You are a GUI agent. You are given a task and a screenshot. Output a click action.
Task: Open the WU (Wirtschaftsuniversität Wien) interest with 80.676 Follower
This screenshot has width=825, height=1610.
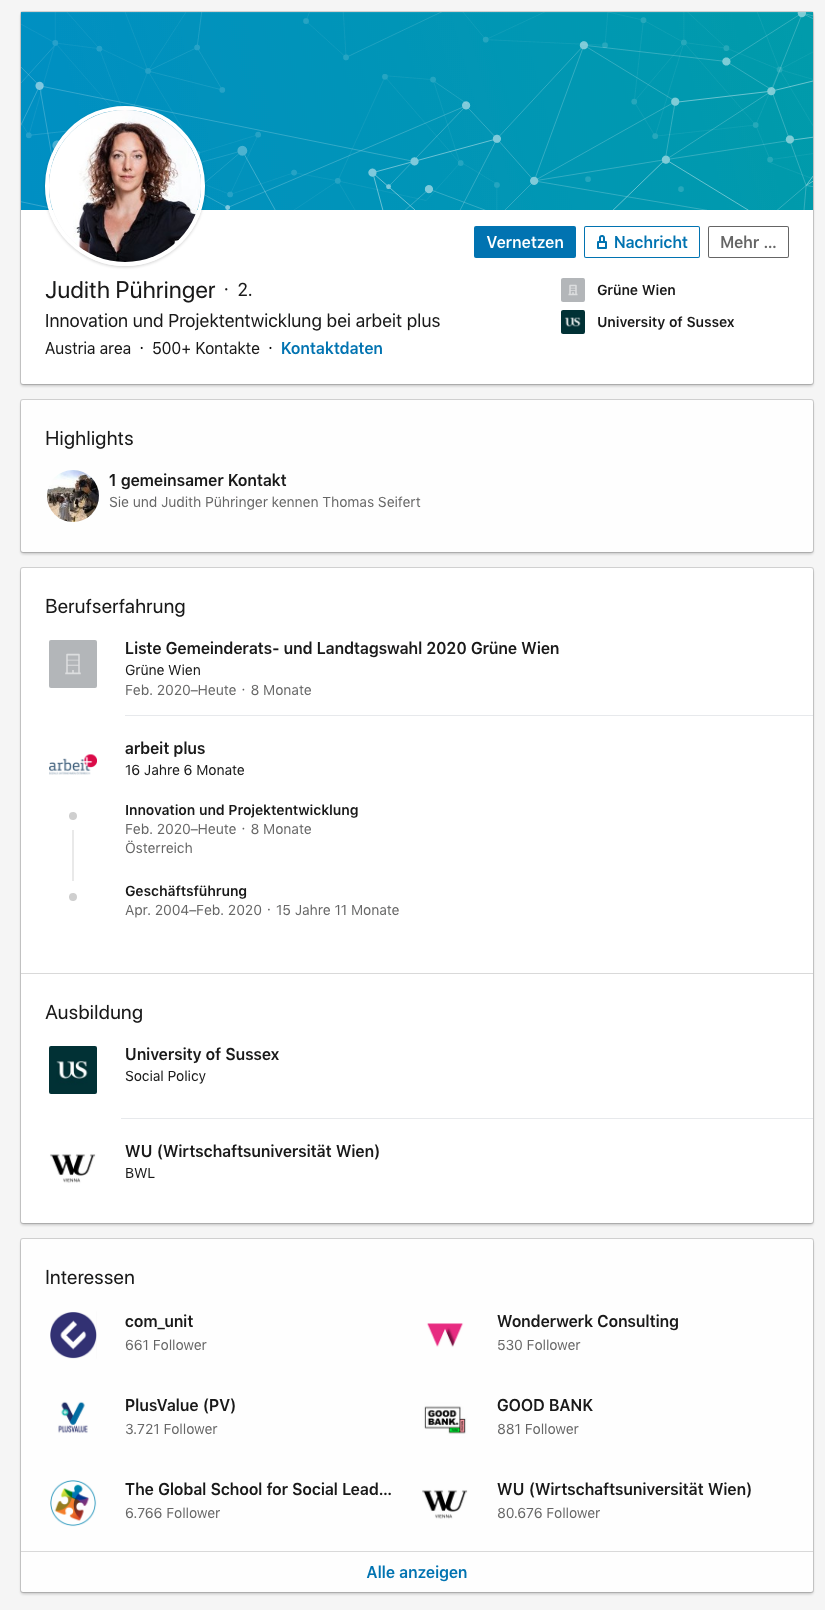tap(624, 1500)
